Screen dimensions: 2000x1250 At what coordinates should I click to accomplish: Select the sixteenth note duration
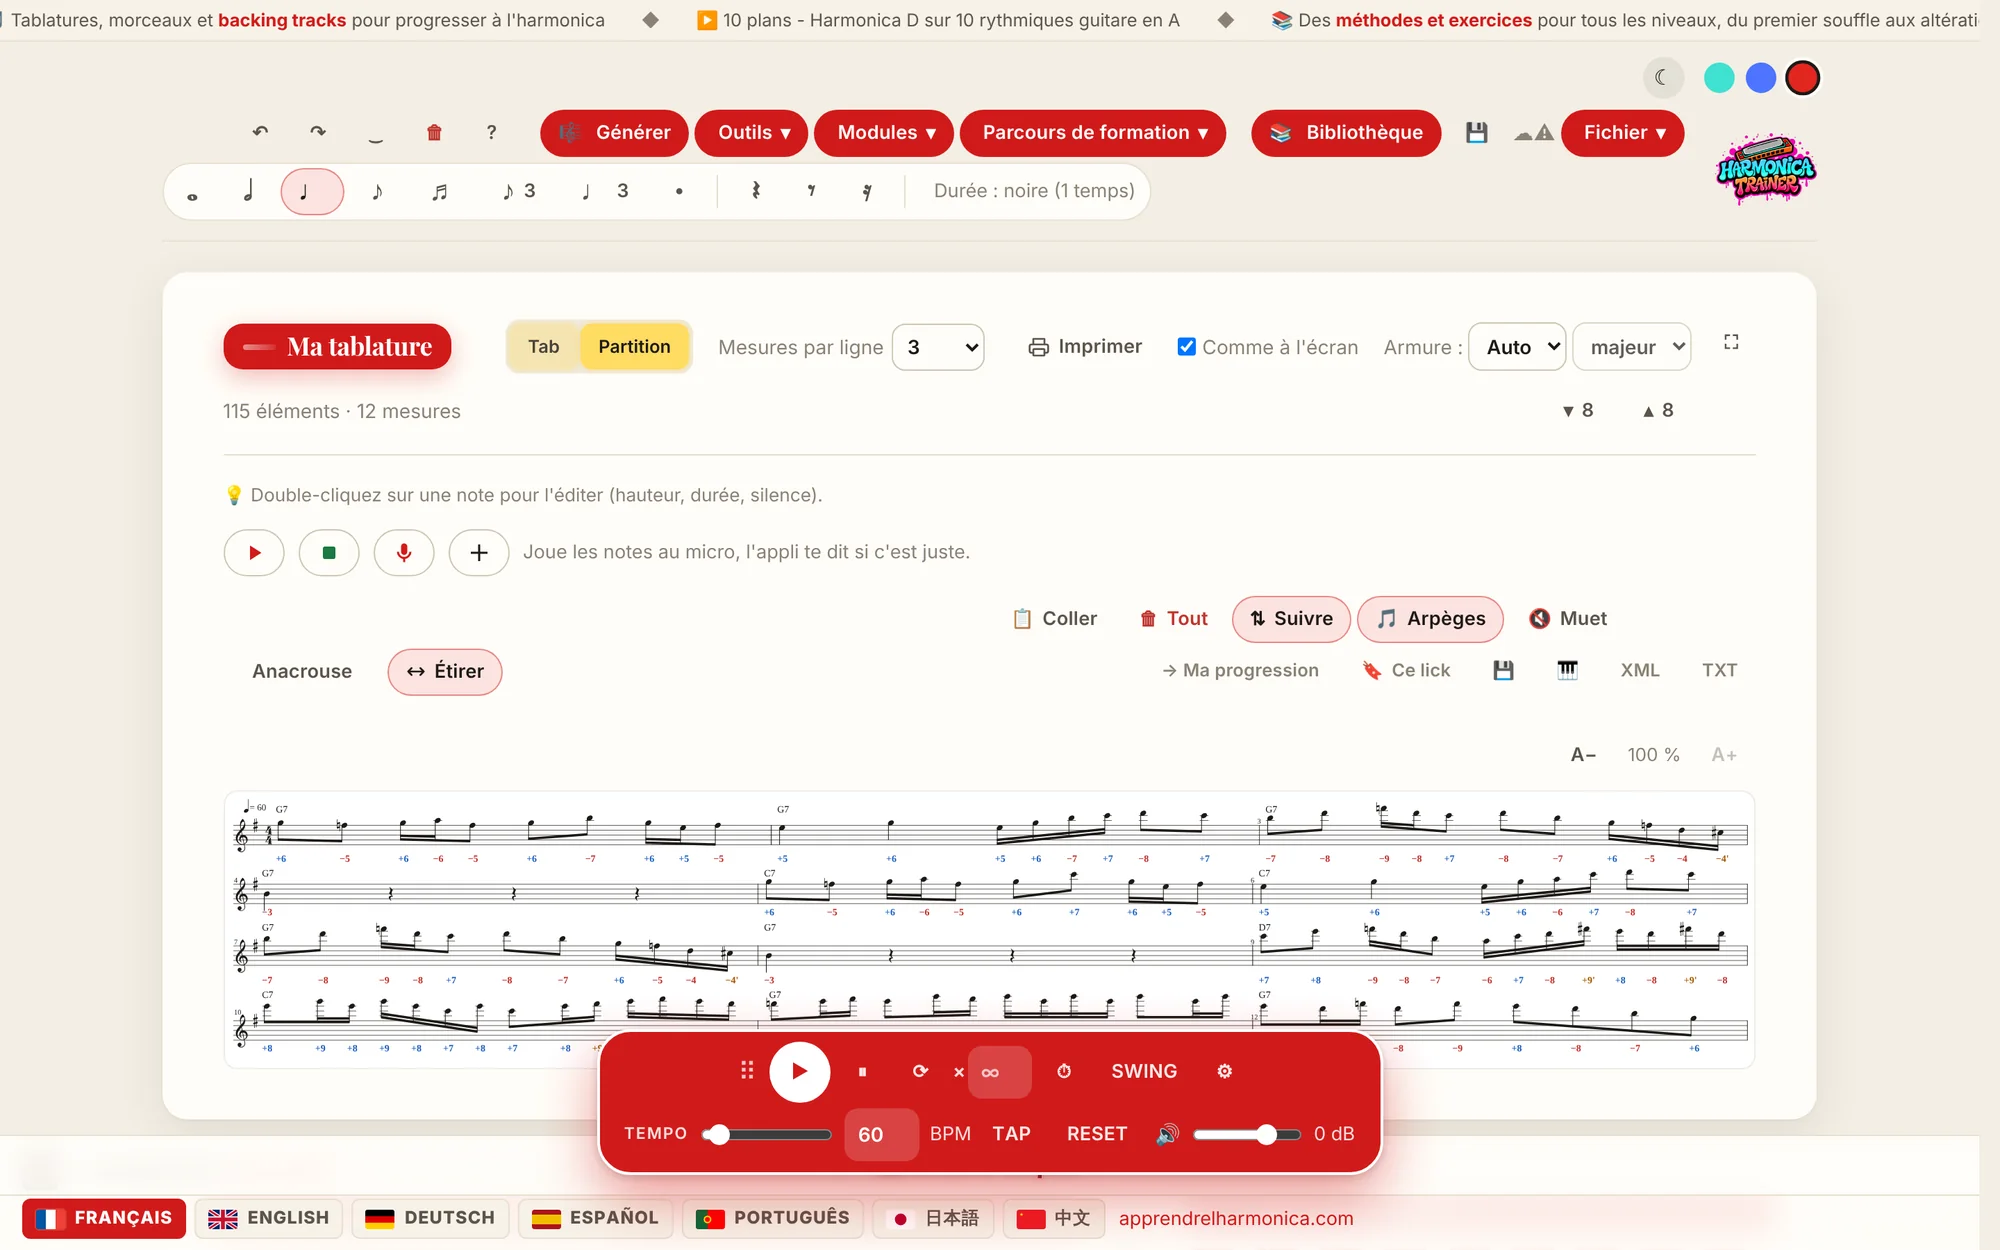pyautogui.click(x=440, y=191)
